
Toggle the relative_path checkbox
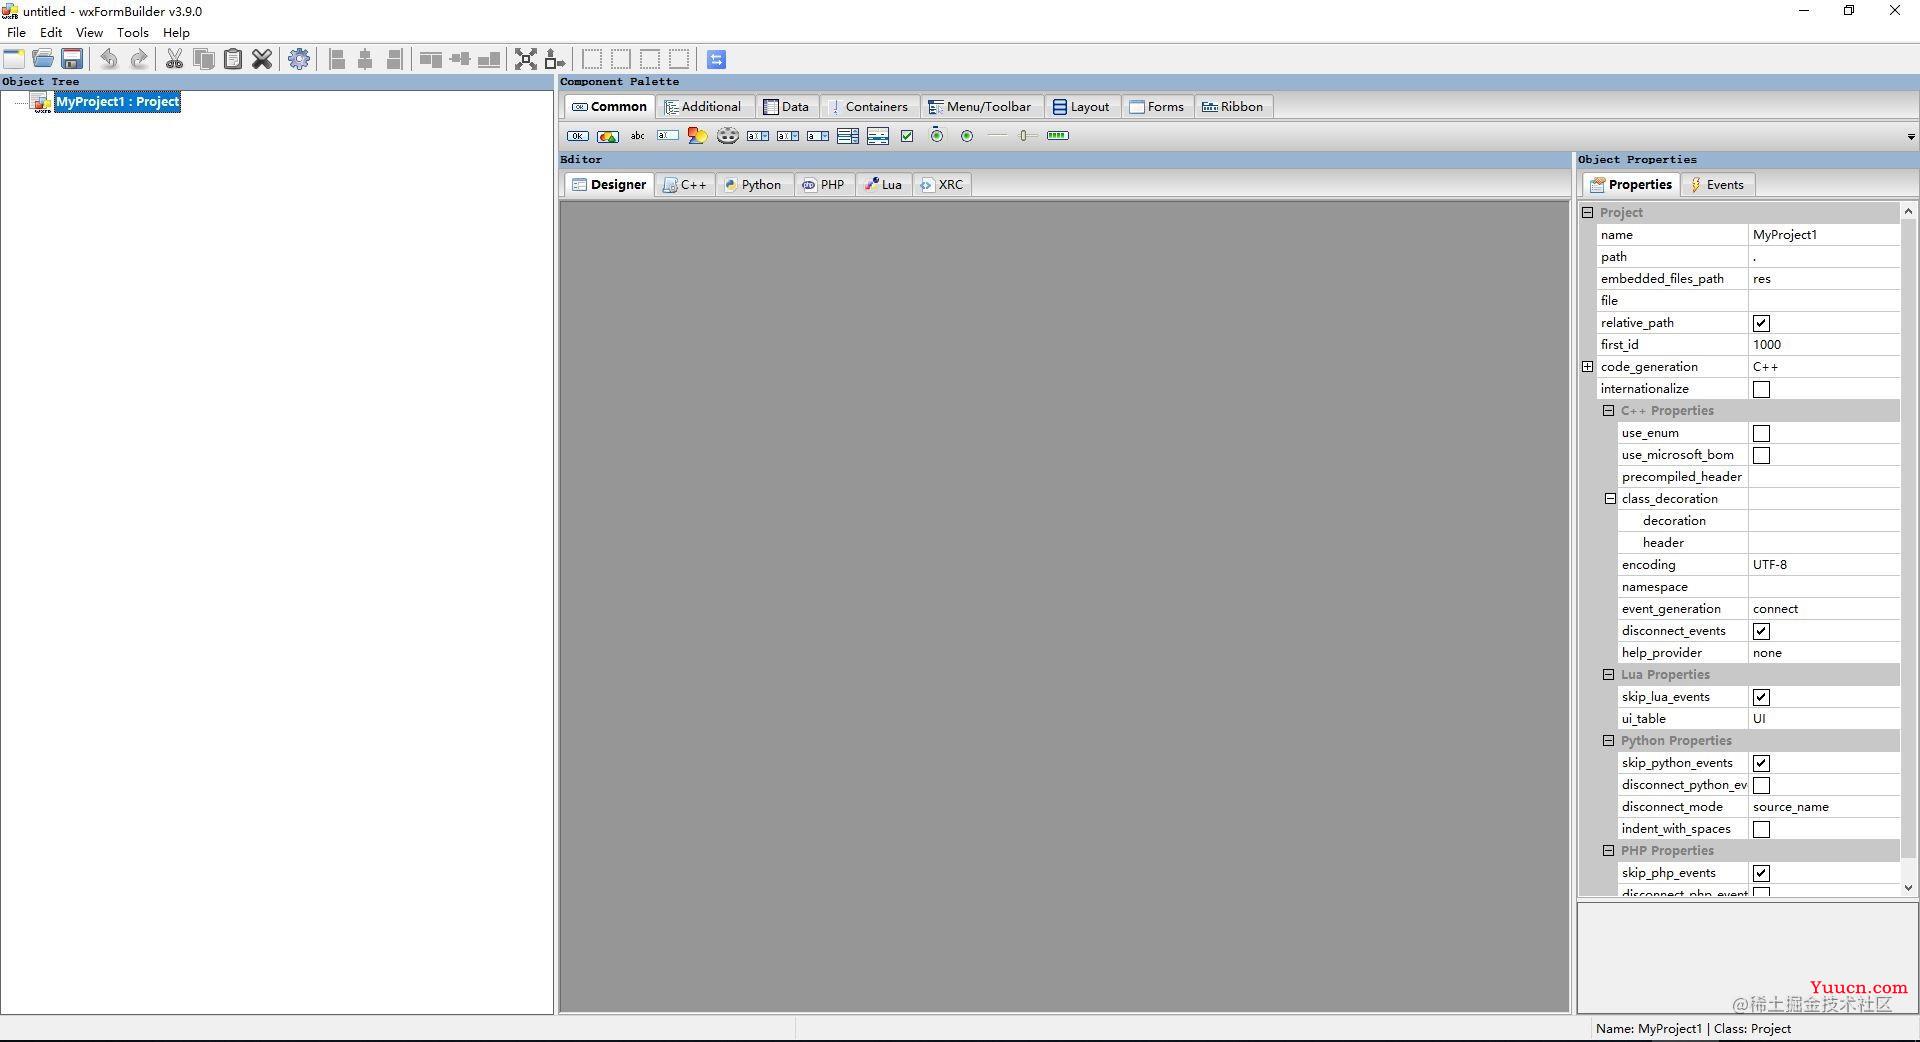[x=1761, y=323]
